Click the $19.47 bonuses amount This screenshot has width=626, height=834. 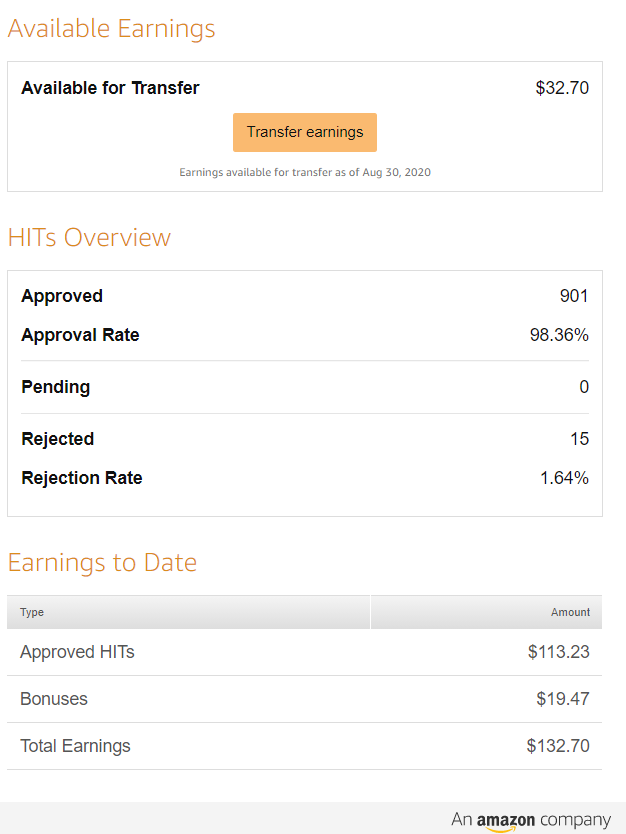click(x=563, y=699)
